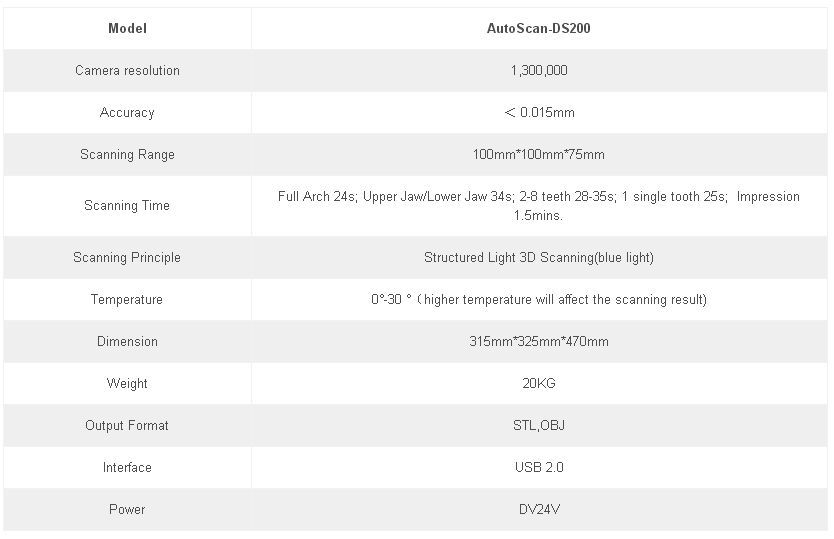834x539 pixels.
Task: Click the AutoScan-DS200 header text
Action: click(x=538, y=28)
